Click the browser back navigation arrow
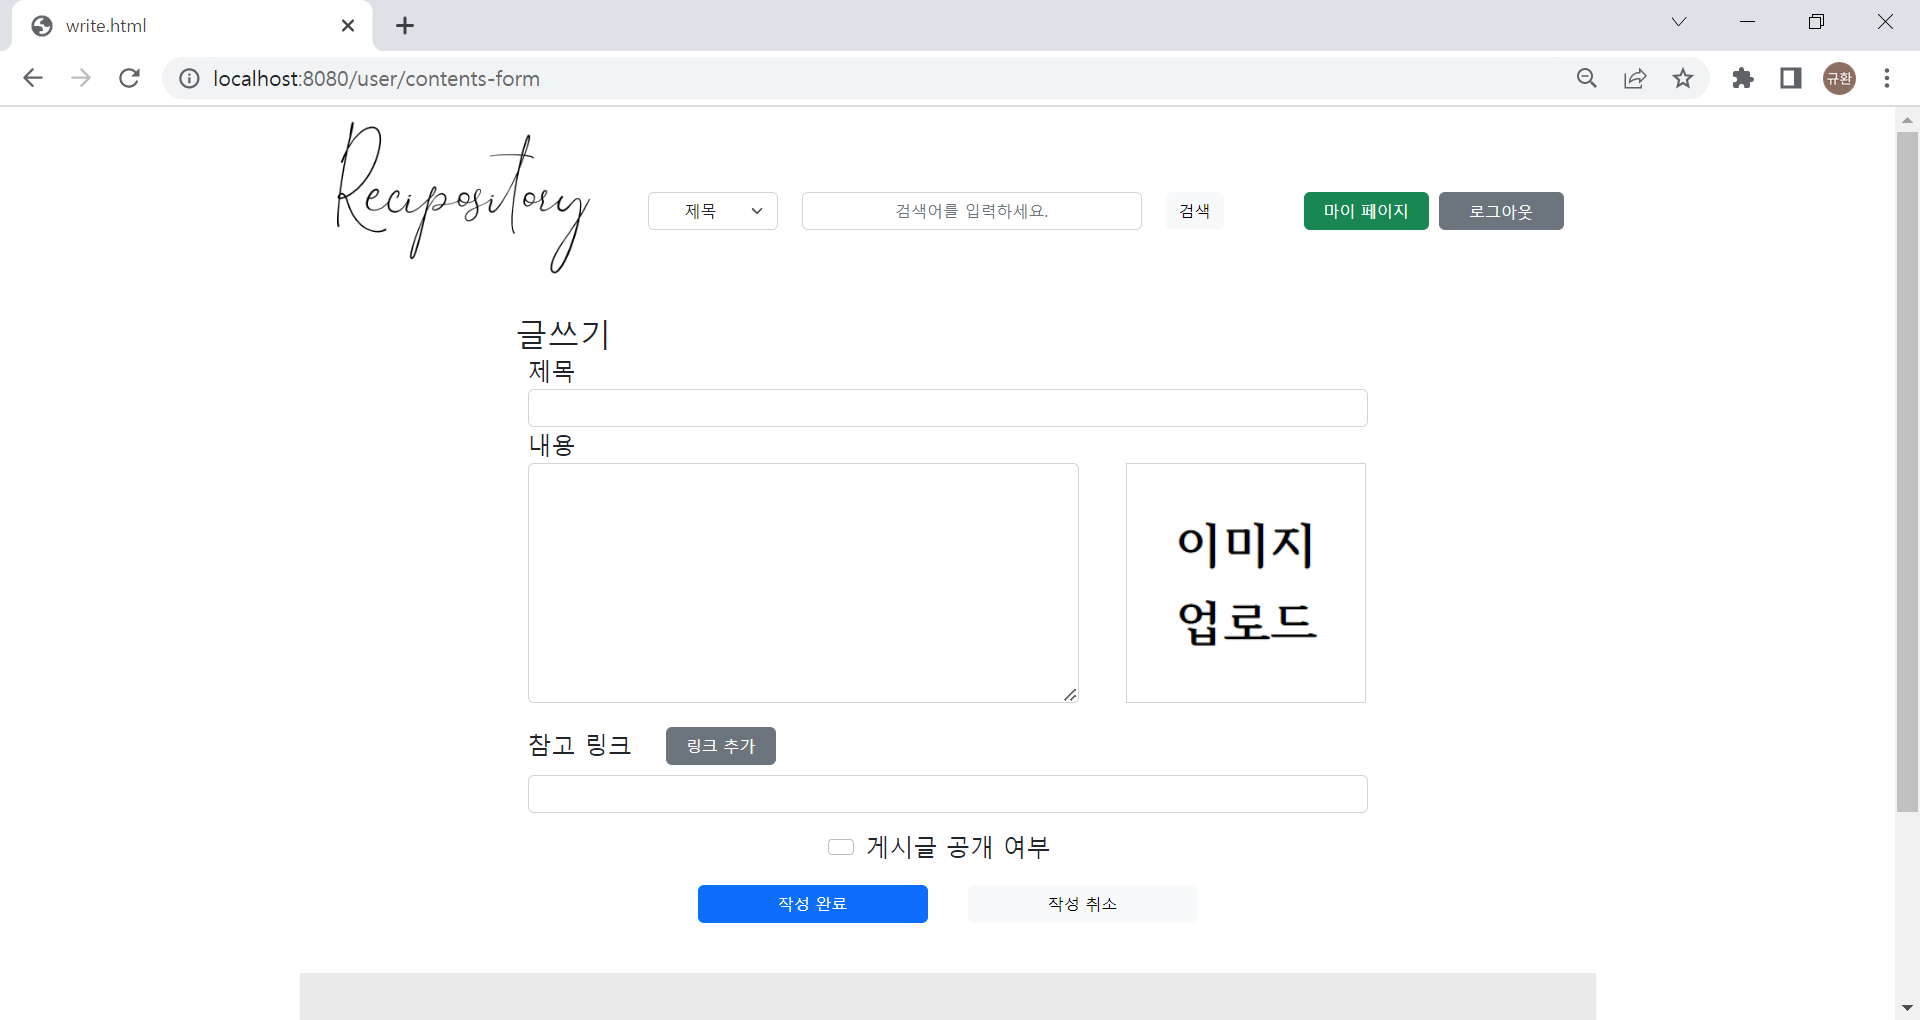1920x1020 pixels. tap(33, 78)
